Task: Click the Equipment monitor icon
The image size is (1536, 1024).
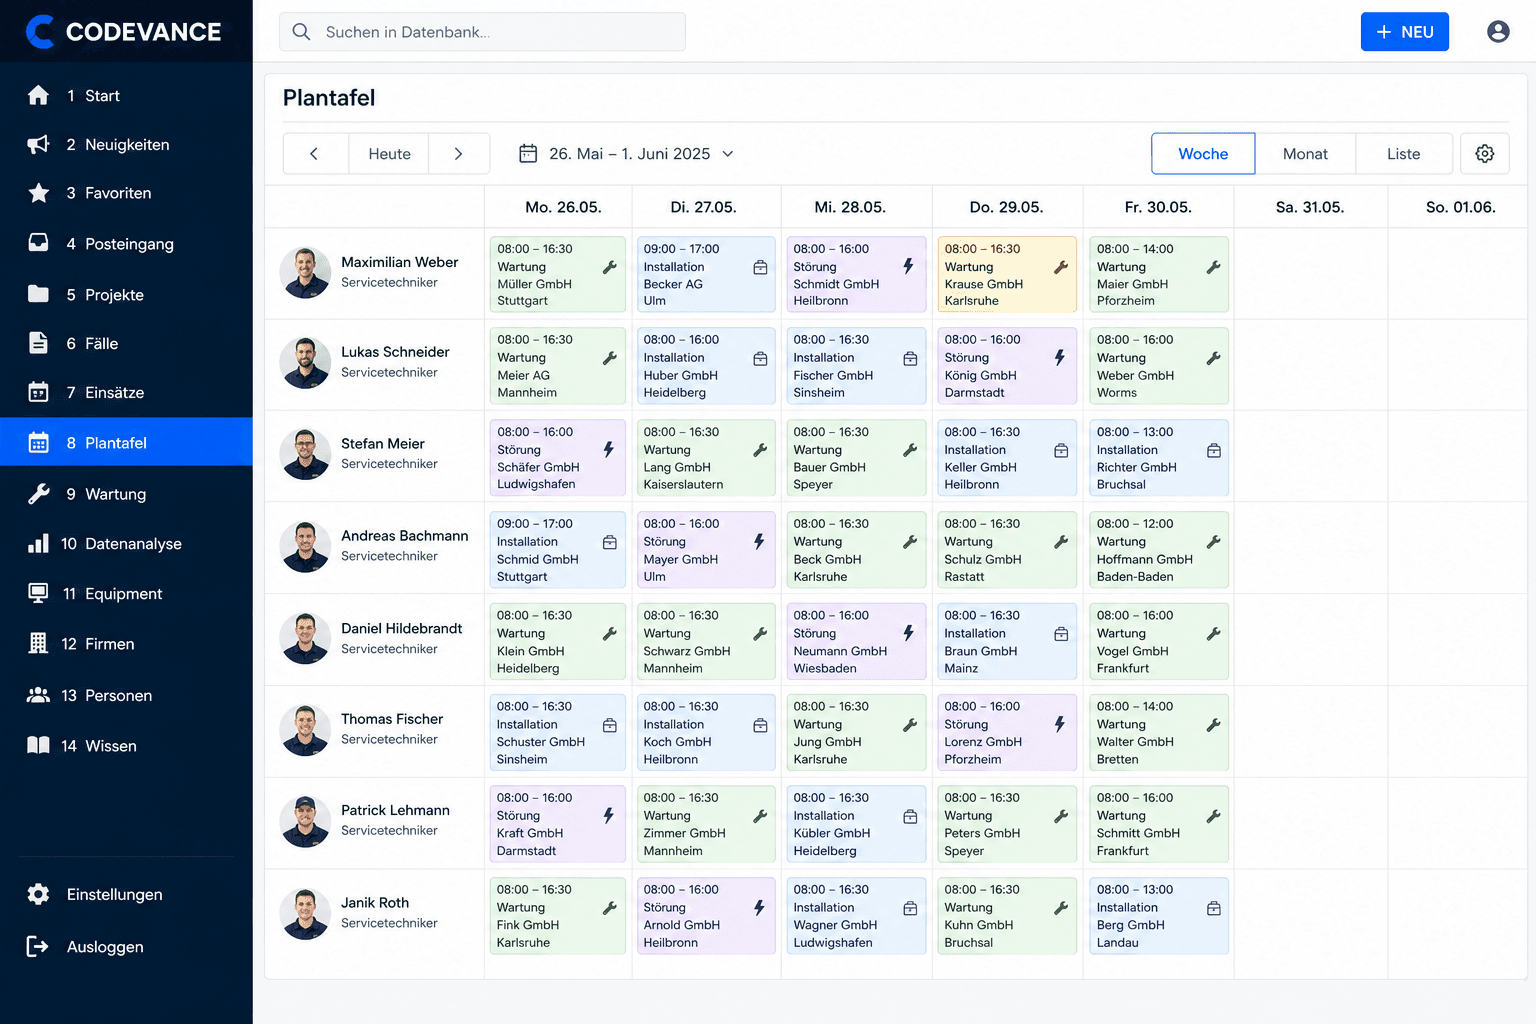Action: pos(38,593)
